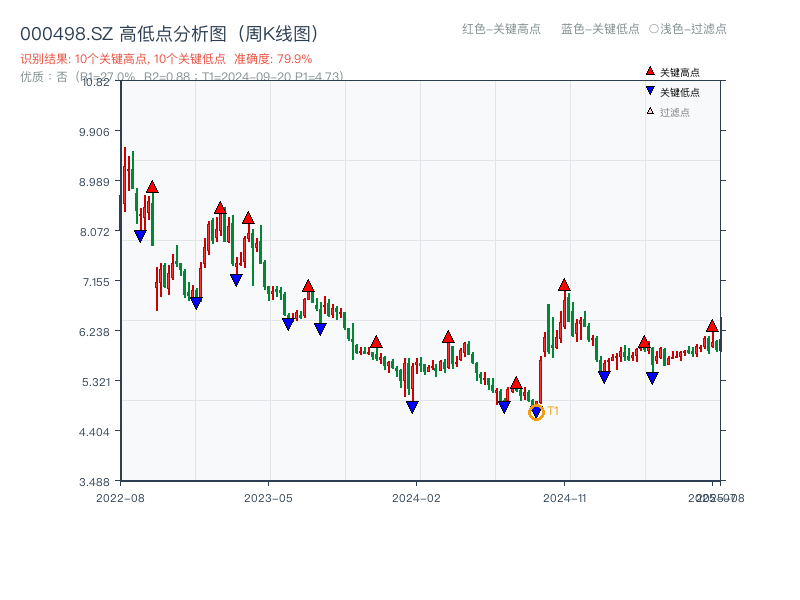800x600 pixels.
Task: Click red high-point triangle at 2024-11 peak
Action: click(x=564, y=285)
